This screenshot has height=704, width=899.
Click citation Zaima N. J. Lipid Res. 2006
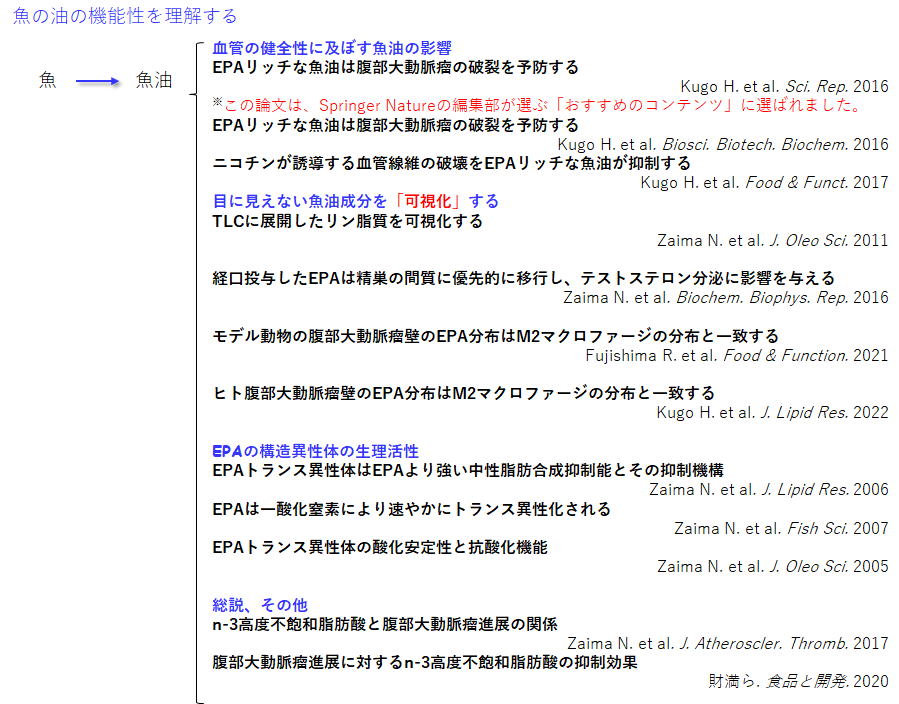point(769,490)
